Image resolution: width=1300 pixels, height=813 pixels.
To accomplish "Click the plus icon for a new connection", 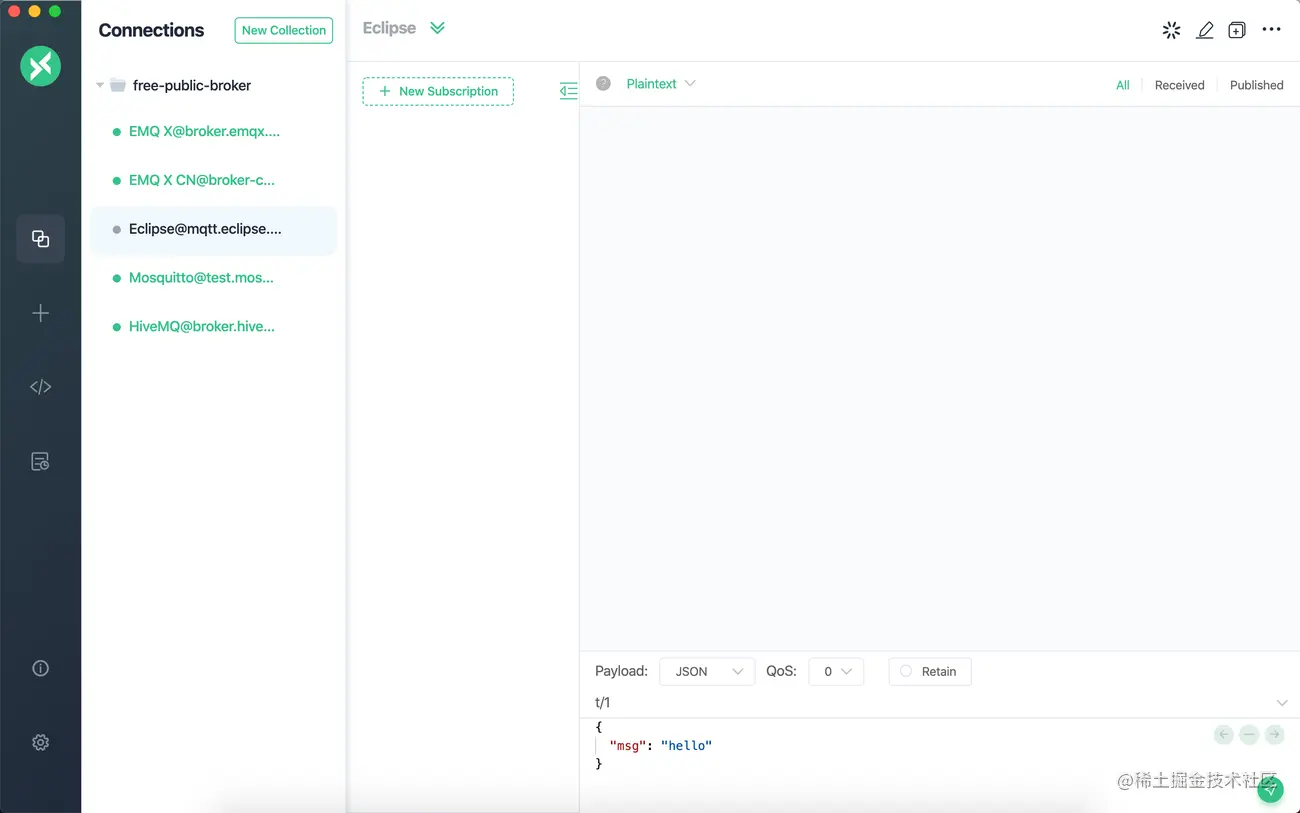I will tap(40, 313).
